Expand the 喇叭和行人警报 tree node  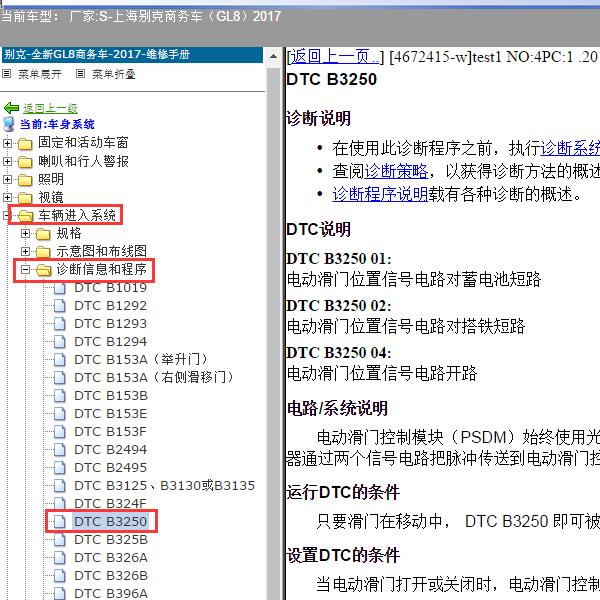point(7,161)
